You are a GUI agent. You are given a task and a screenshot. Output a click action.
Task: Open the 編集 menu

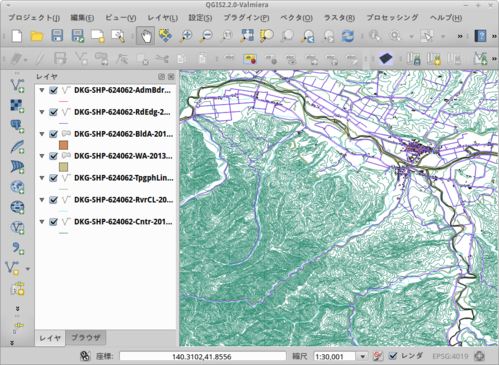(82, 18)
